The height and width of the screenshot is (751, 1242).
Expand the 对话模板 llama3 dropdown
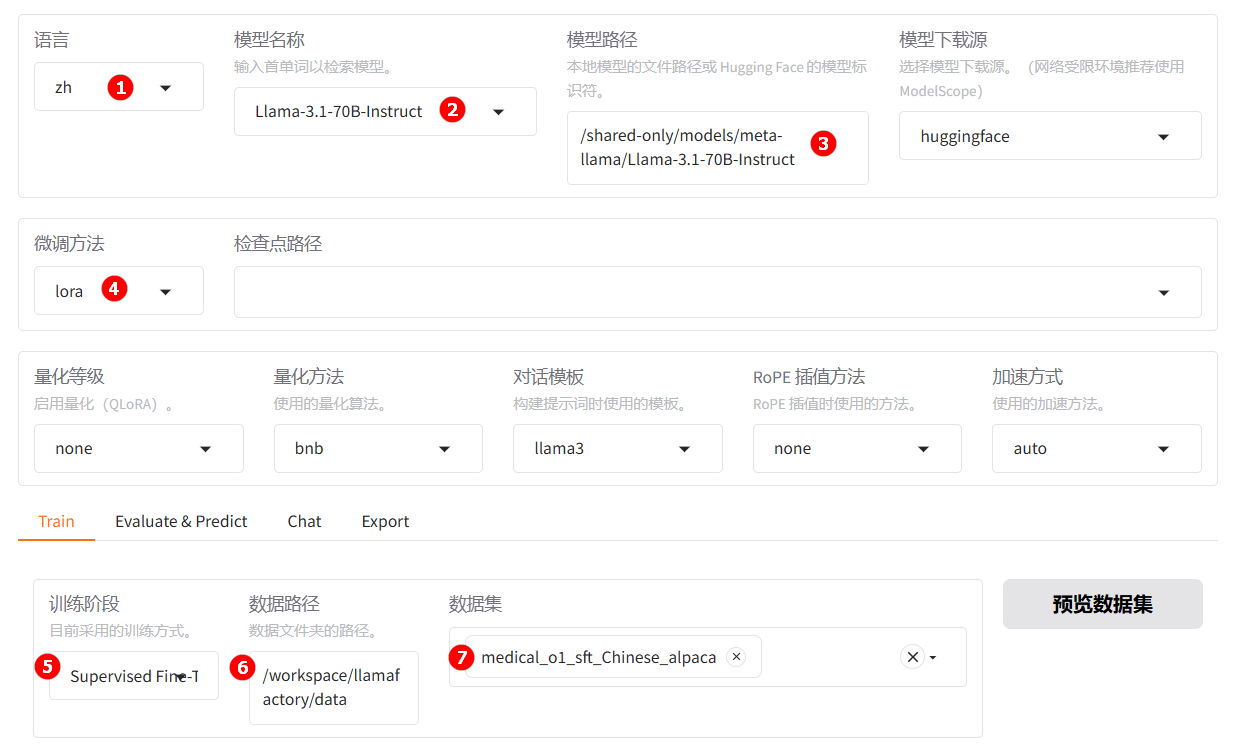684,449
